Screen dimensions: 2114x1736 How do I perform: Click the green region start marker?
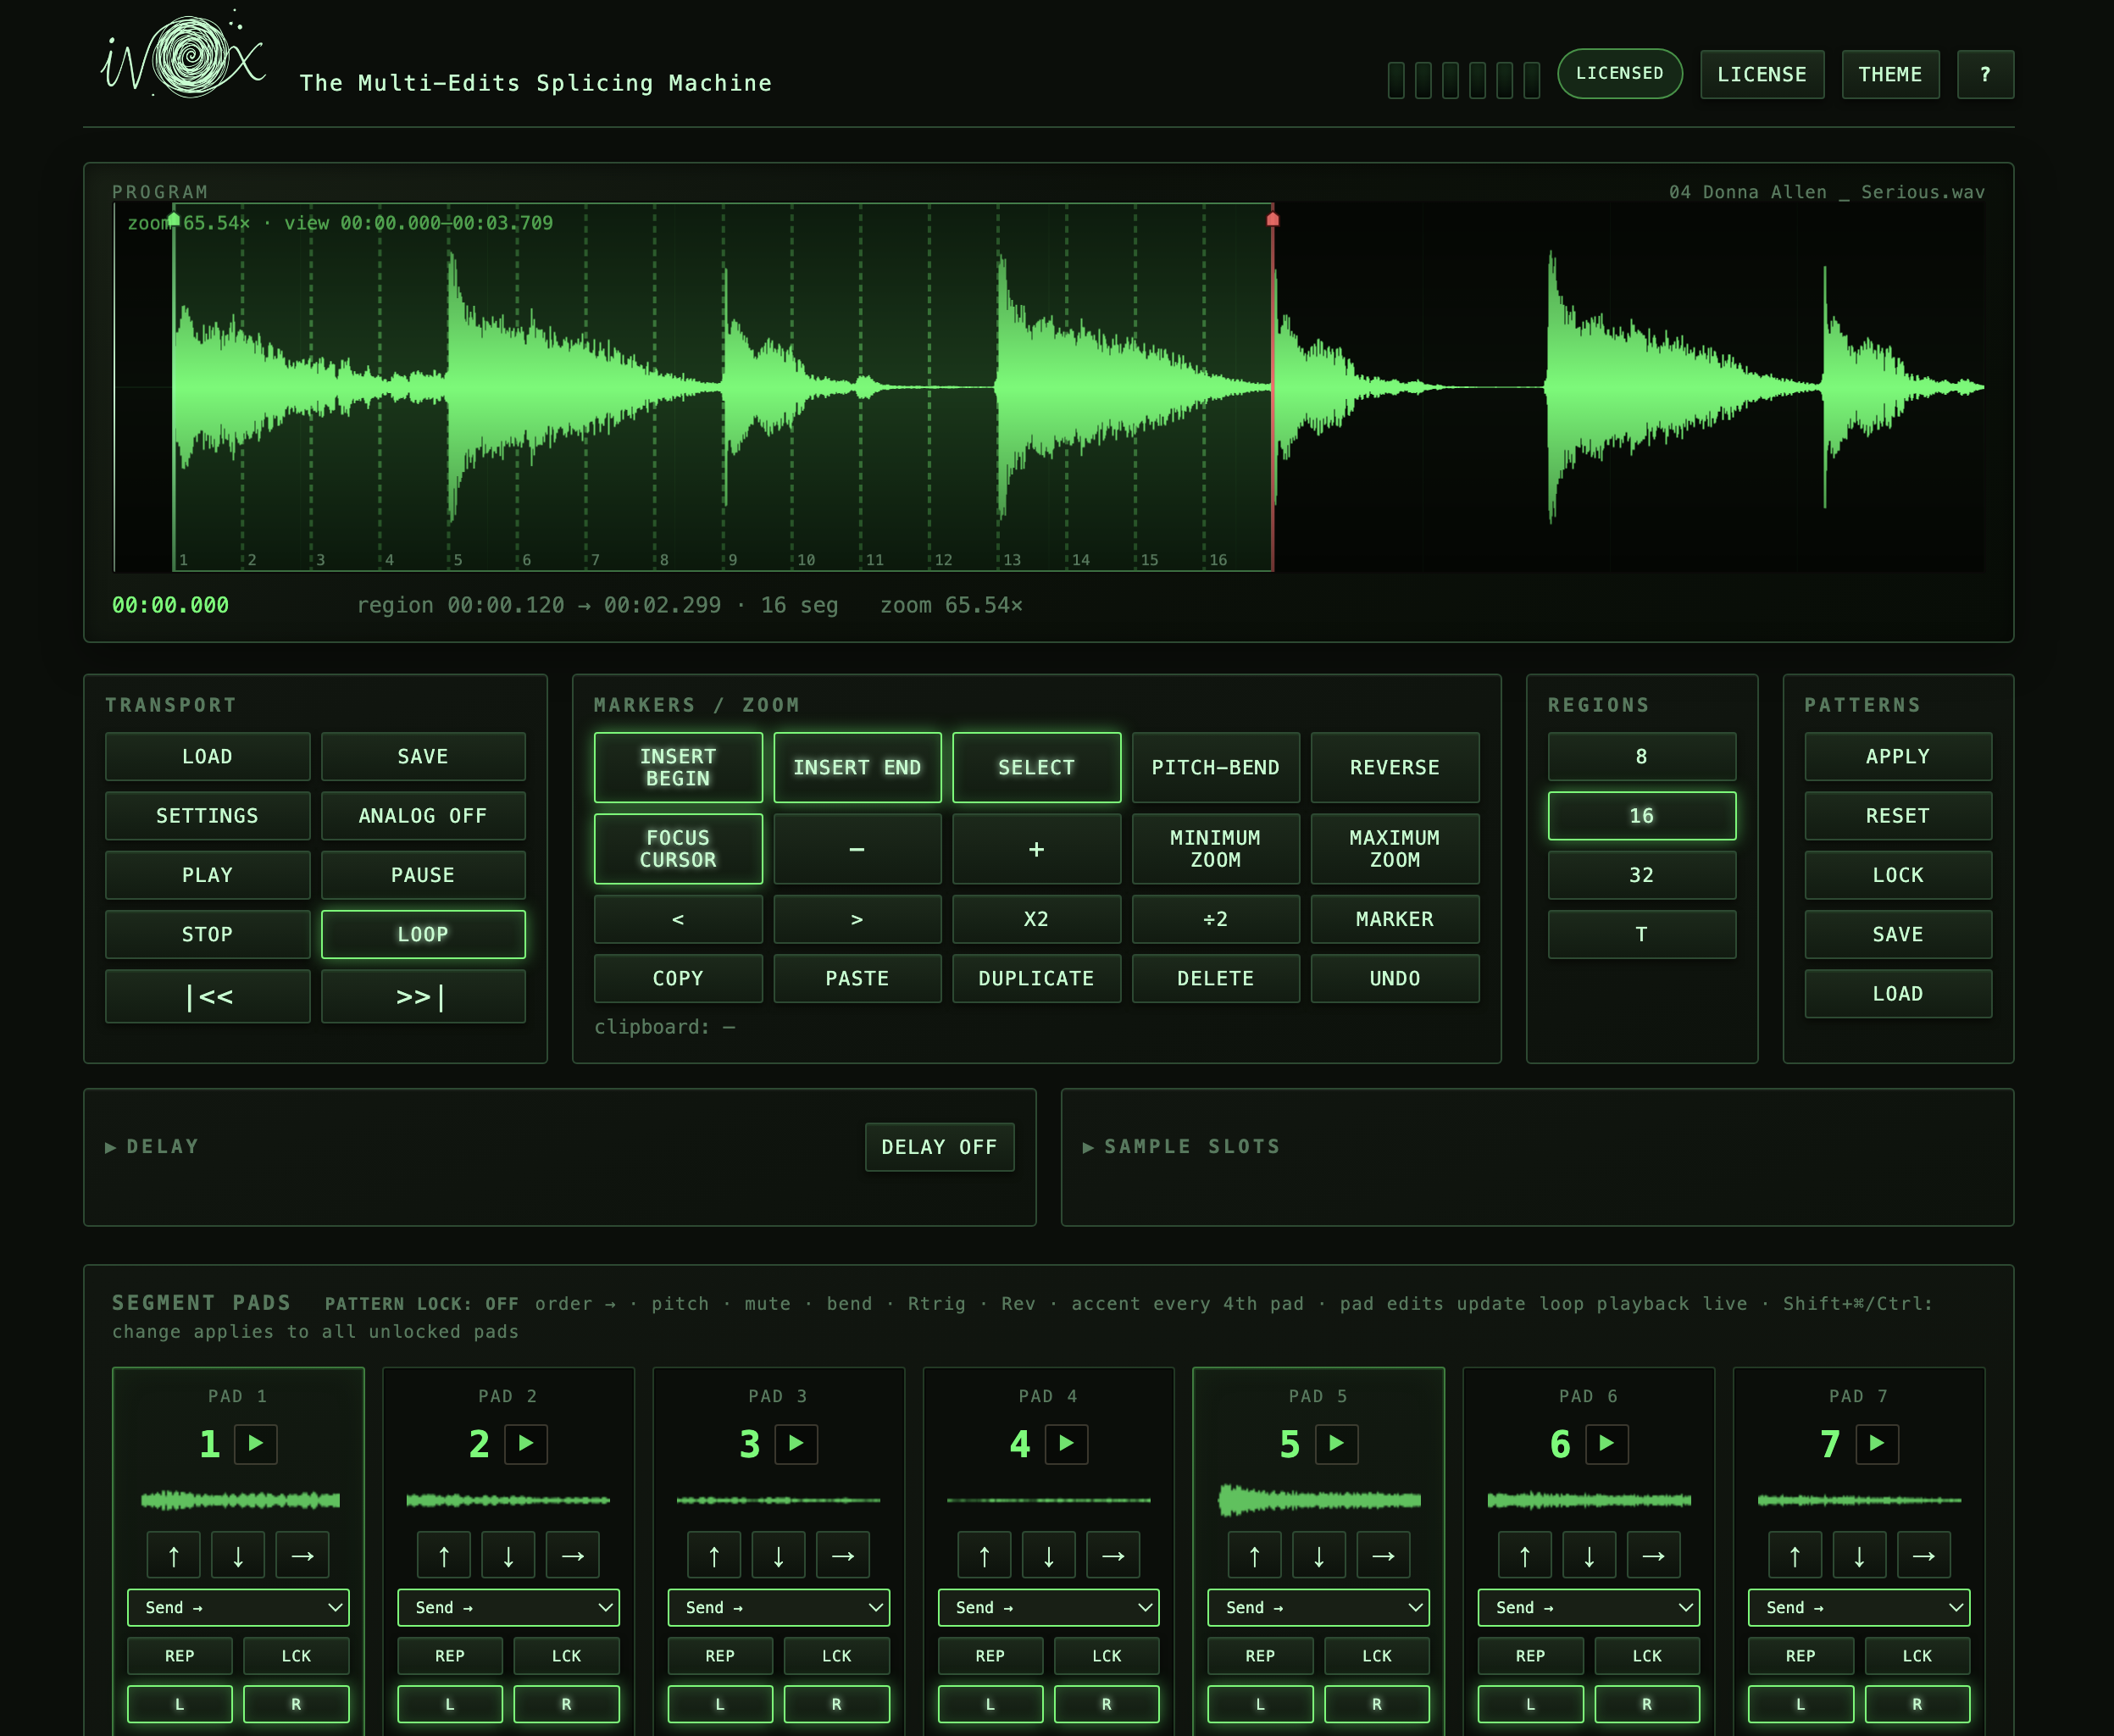pyautogui.click(x=174, y=219)
